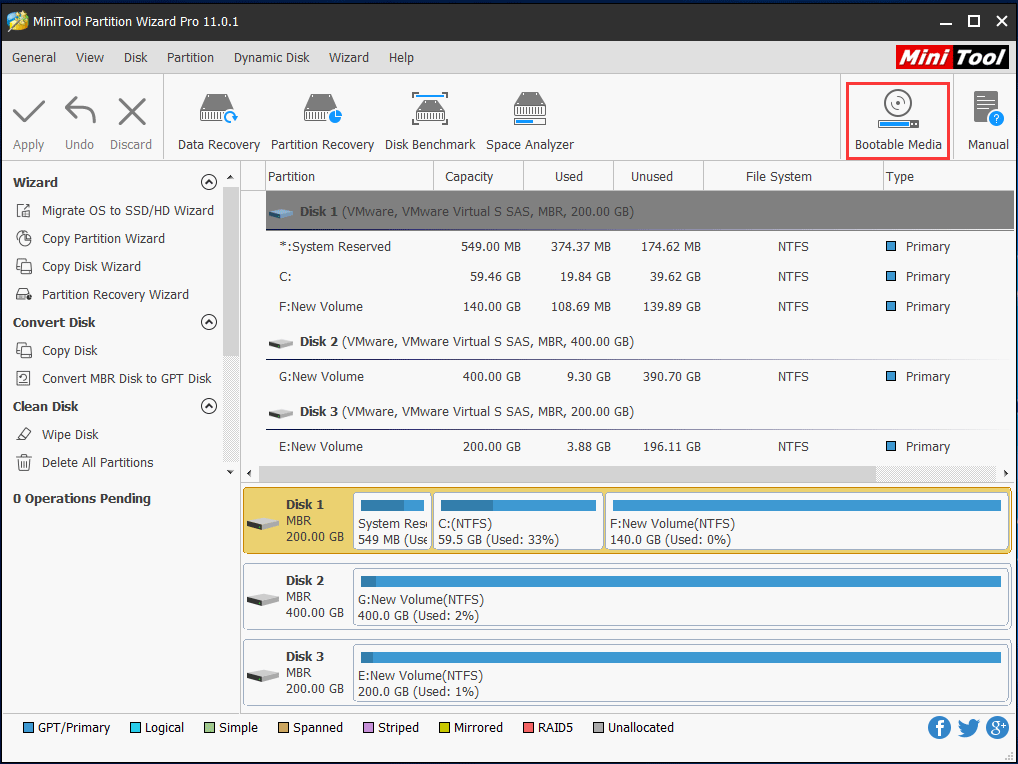The width and height of the screenshot is (1018, 764).
Task: Open the Partition menu
Action: point(190,58)
